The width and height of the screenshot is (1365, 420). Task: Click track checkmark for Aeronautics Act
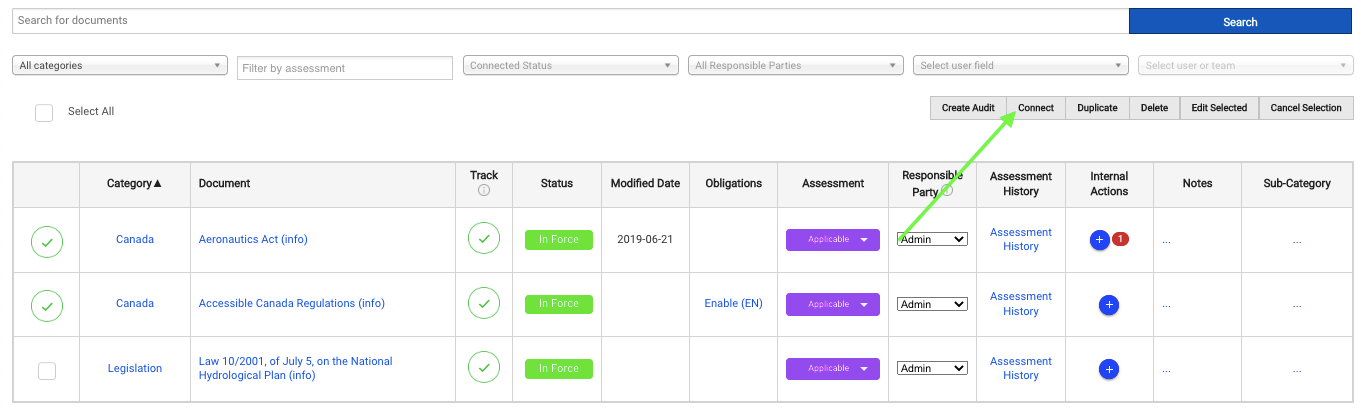484,240
